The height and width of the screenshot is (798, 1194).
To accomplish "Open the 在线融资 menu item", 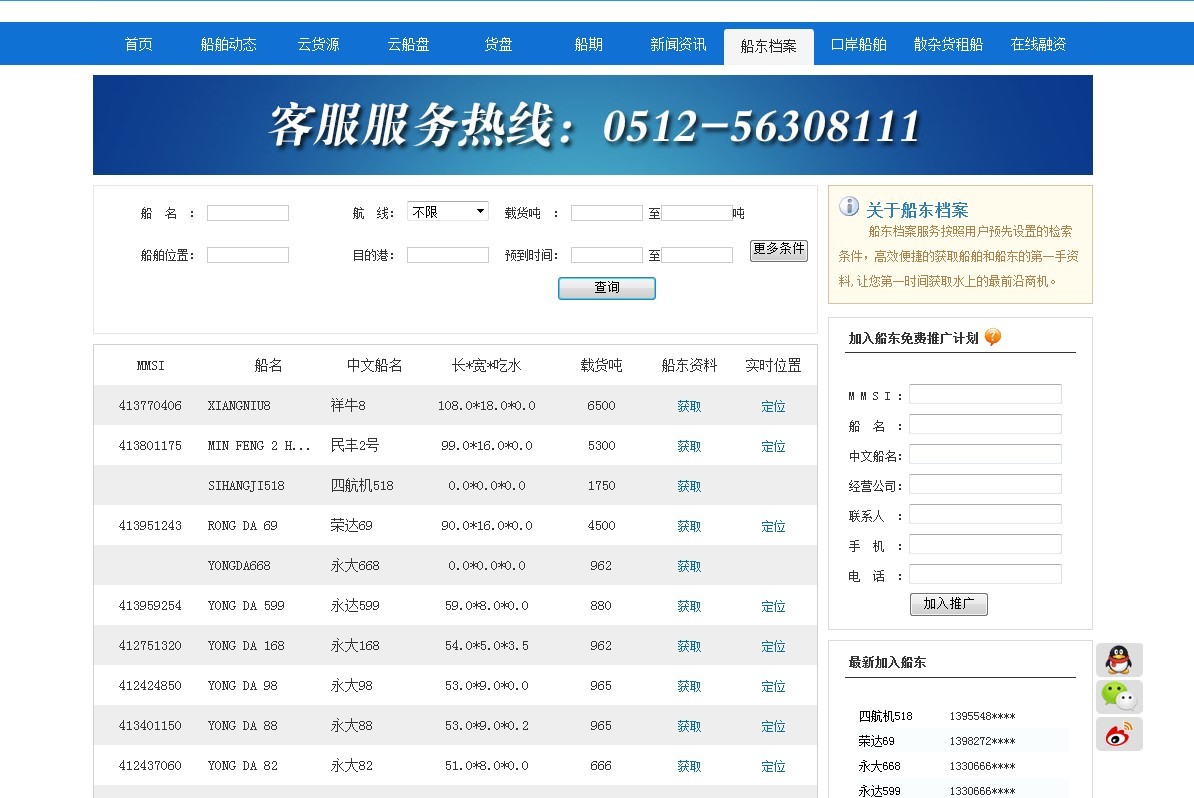I will [1038, 44].
